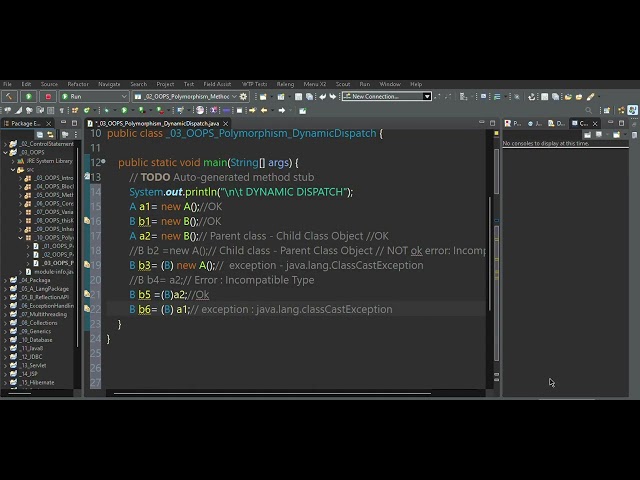The width and height of the screenshot is (640, 480).
Task: Collapse the src folder node
Action: pos(13,169)
